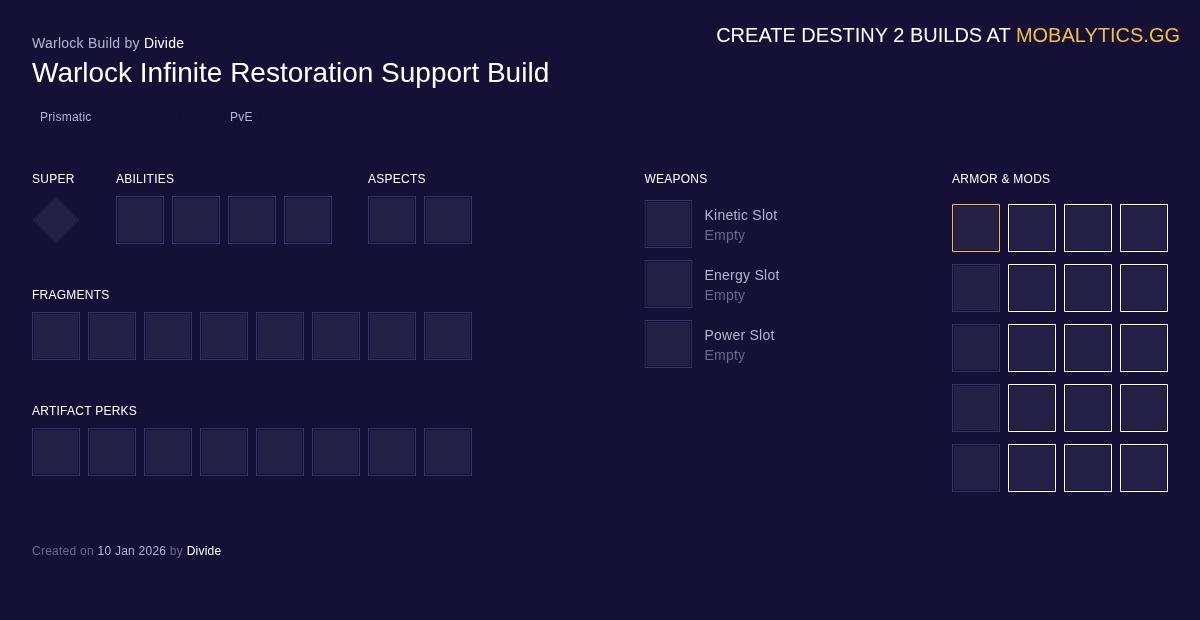Open the last Armor & Mods grid slot
The height and width of the screenshot is (620, 1200).
tap(1144, 468)
